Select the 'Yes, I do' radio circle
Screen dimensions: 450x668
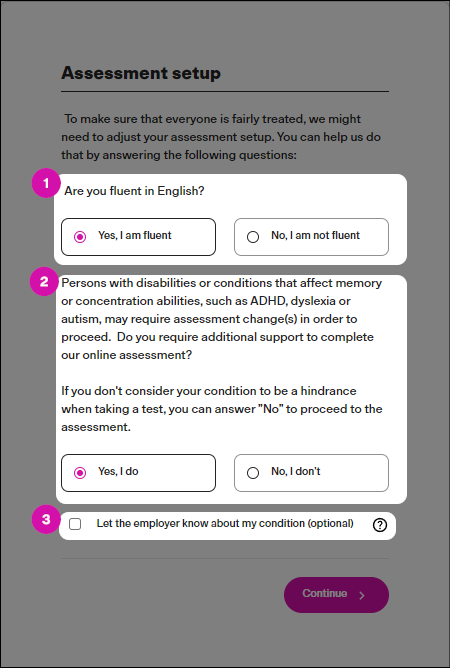click(x=80, y=473)
